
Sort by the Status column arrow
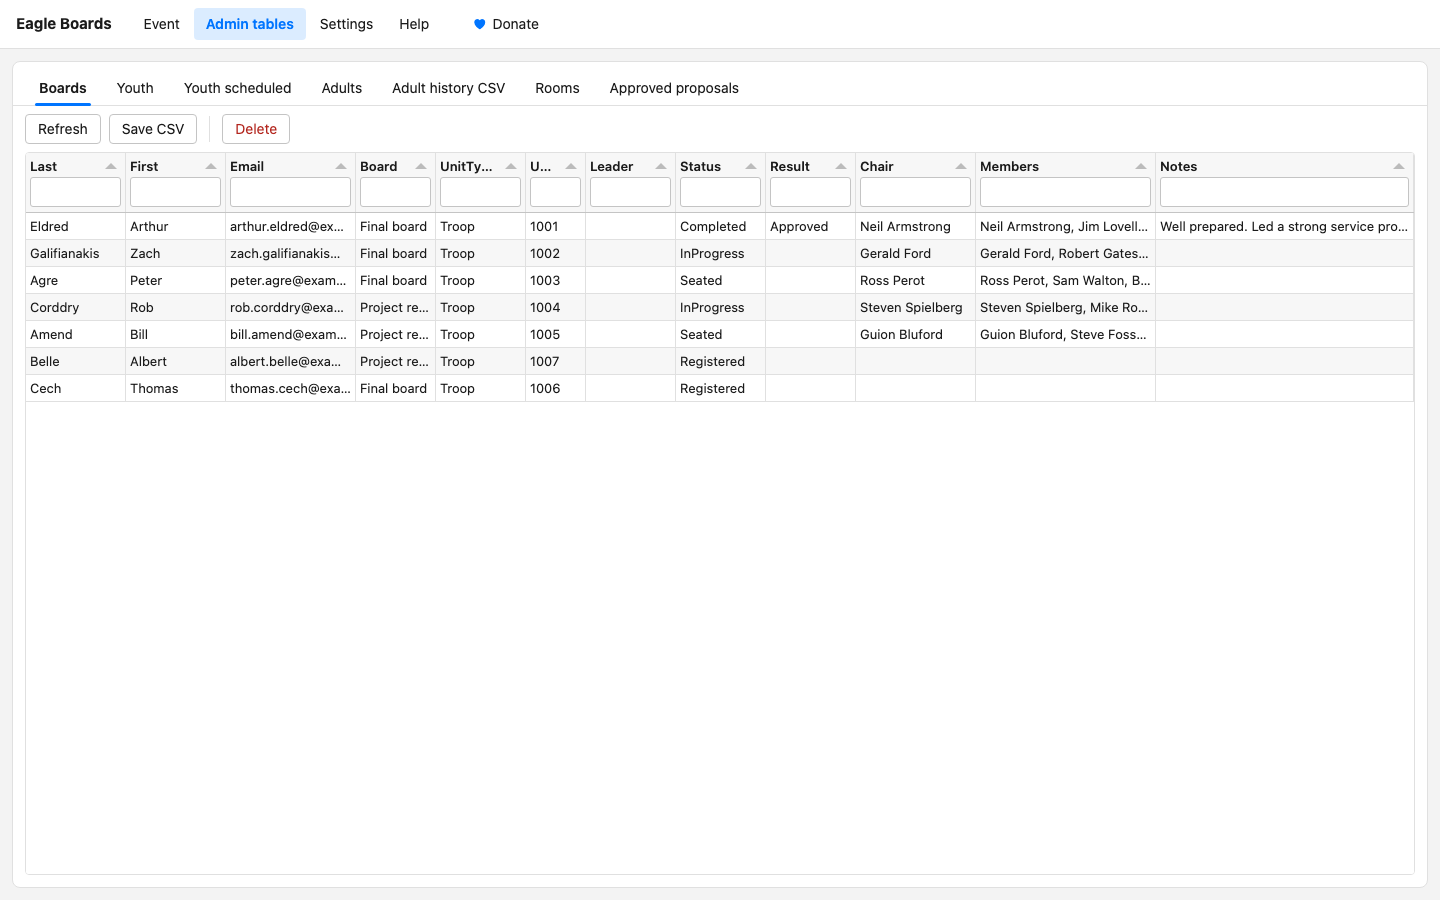(x=751, y=167)
